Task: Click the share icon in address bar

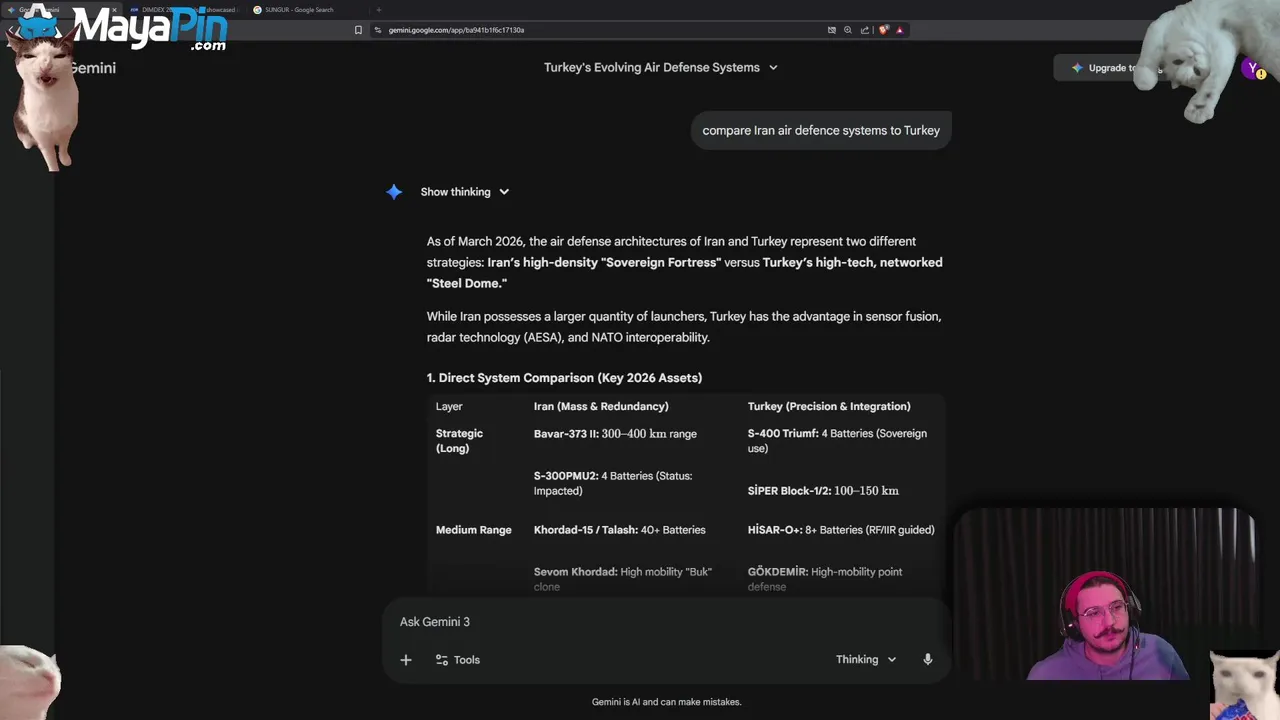Action: pos(865,30)
